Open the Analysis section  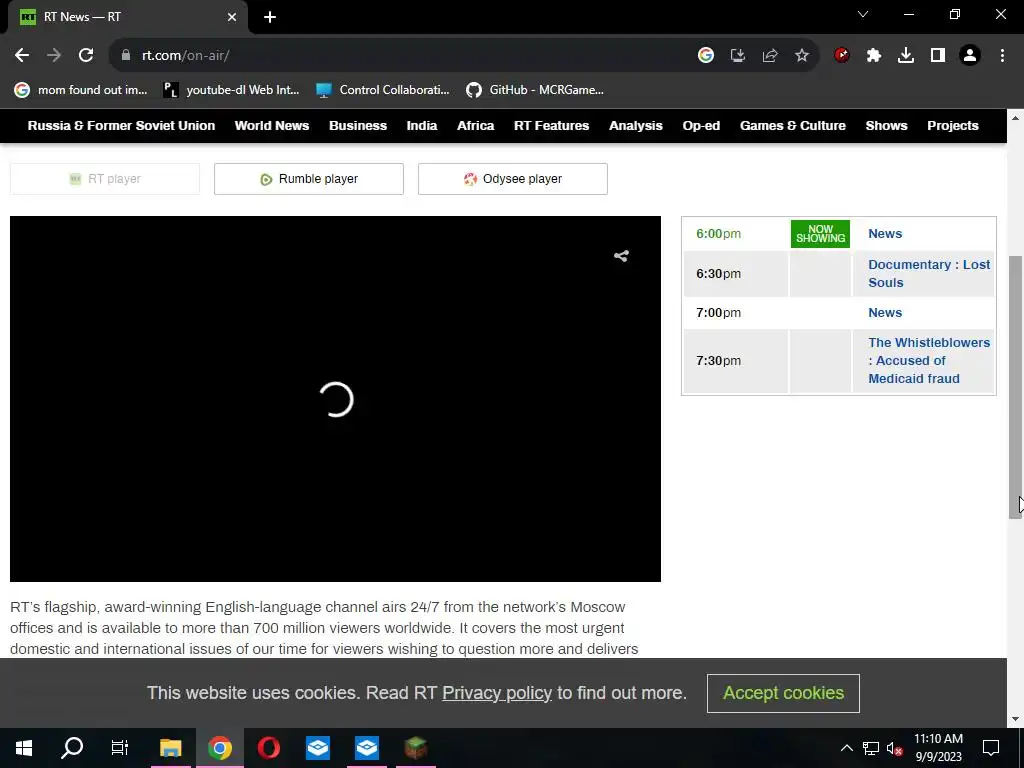635,125
